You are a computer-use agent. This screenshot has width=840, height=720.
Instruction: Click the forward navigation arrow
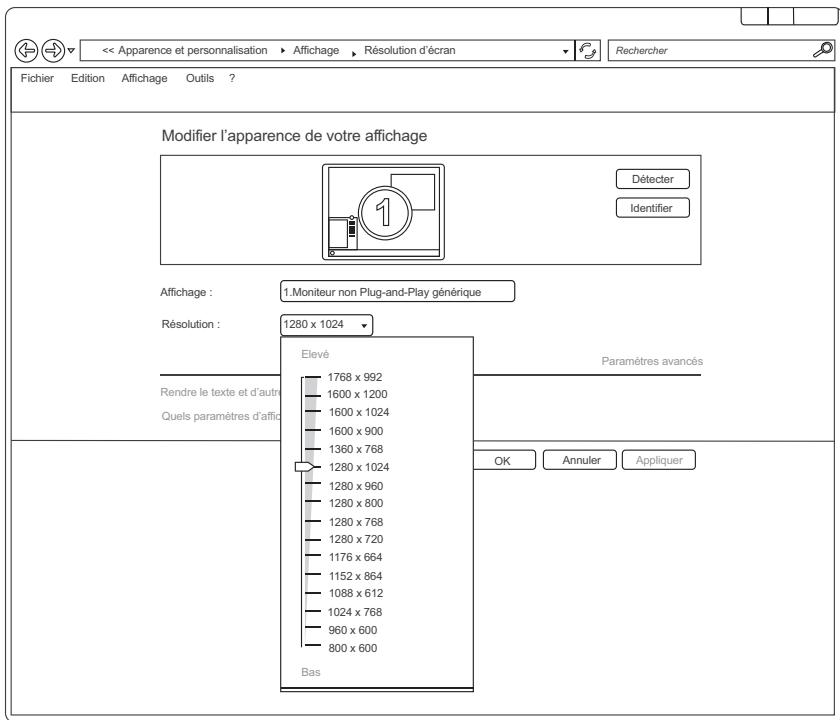(x=53, y=51)
